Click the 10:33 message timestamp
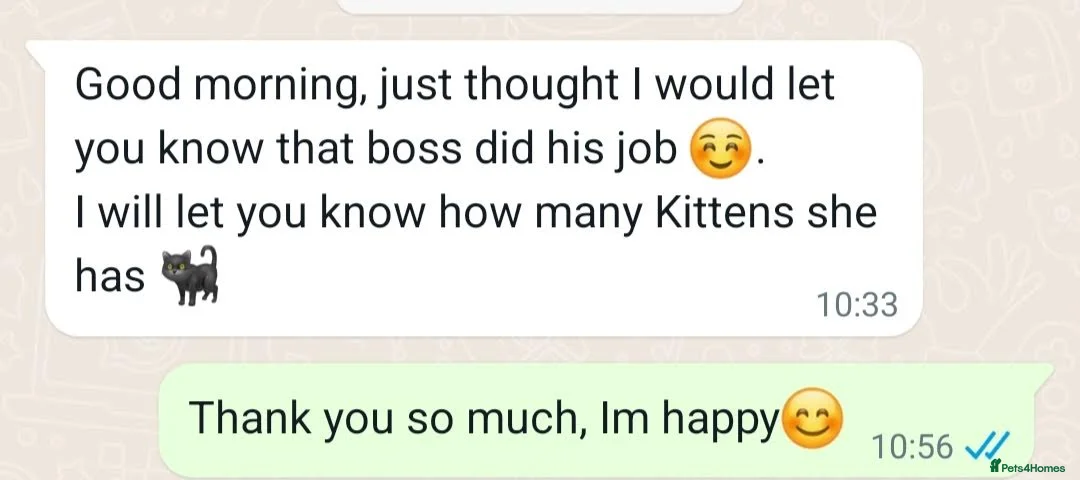The width and height of the screenshot is (1080, 480). [857, 304]
